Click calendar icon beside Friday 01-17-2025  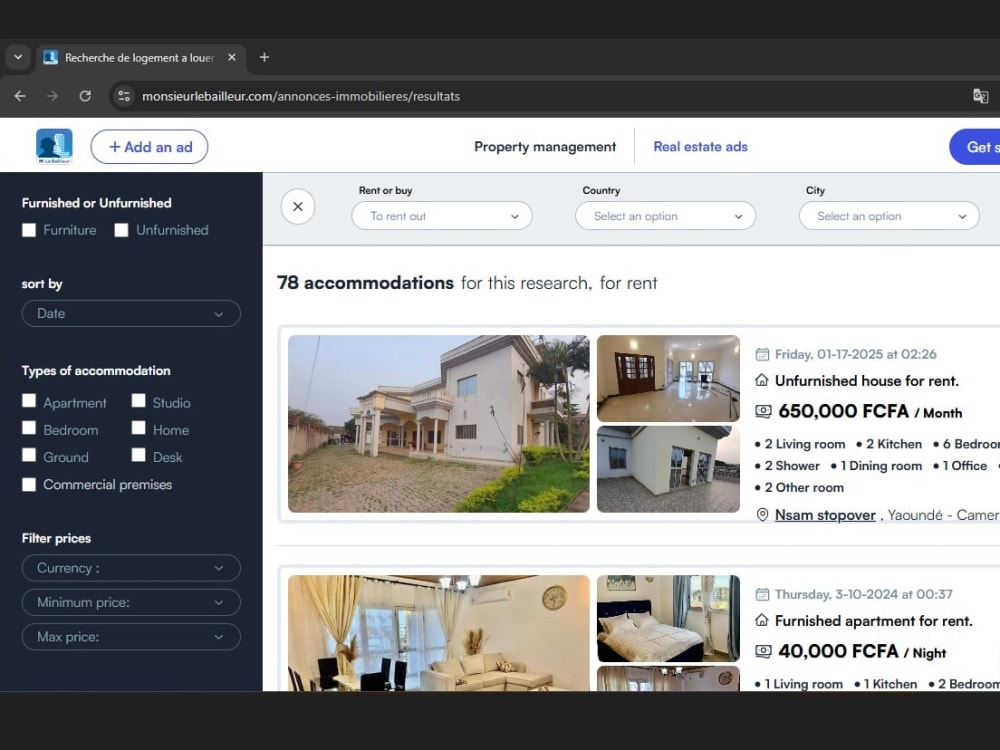point(762,355)
